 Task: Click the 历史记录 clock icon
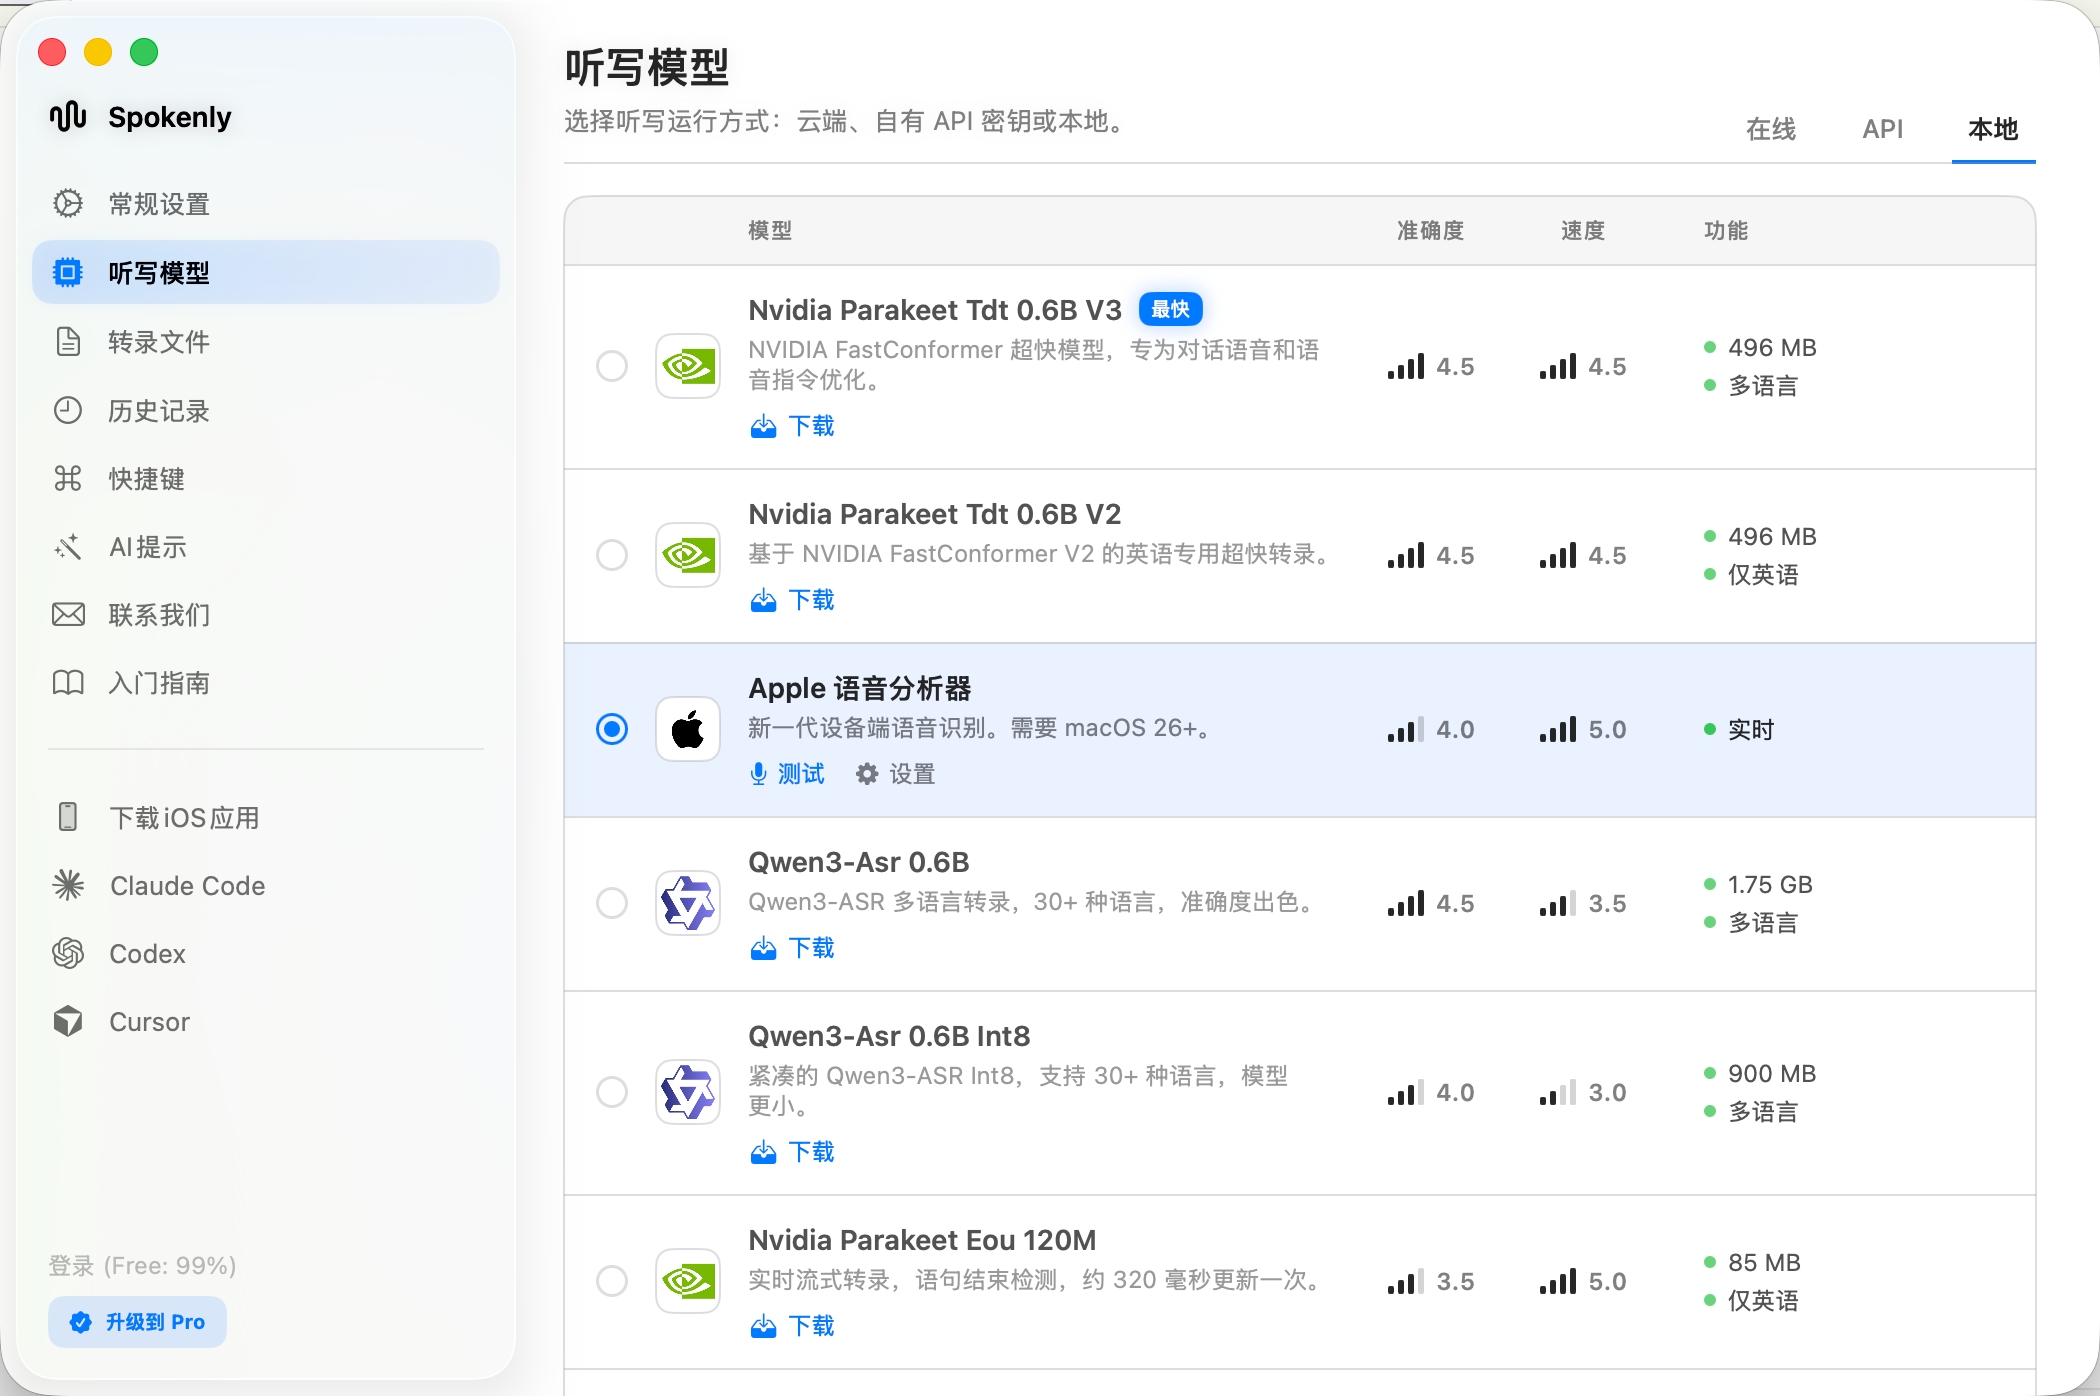(x=68, y=410)
